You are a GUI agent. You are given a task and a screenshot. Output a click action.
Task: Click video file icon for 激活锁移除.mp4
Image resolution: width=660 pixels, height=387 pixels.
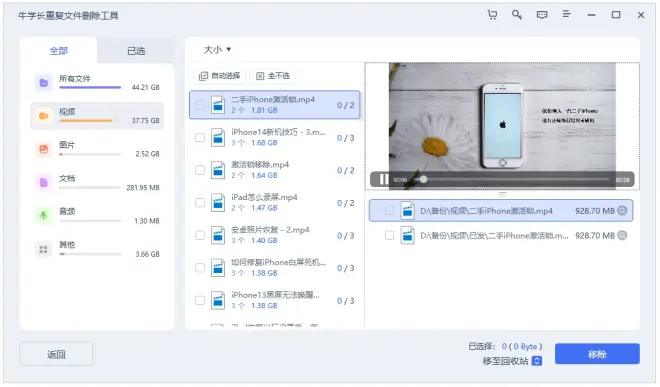(218, 170)
